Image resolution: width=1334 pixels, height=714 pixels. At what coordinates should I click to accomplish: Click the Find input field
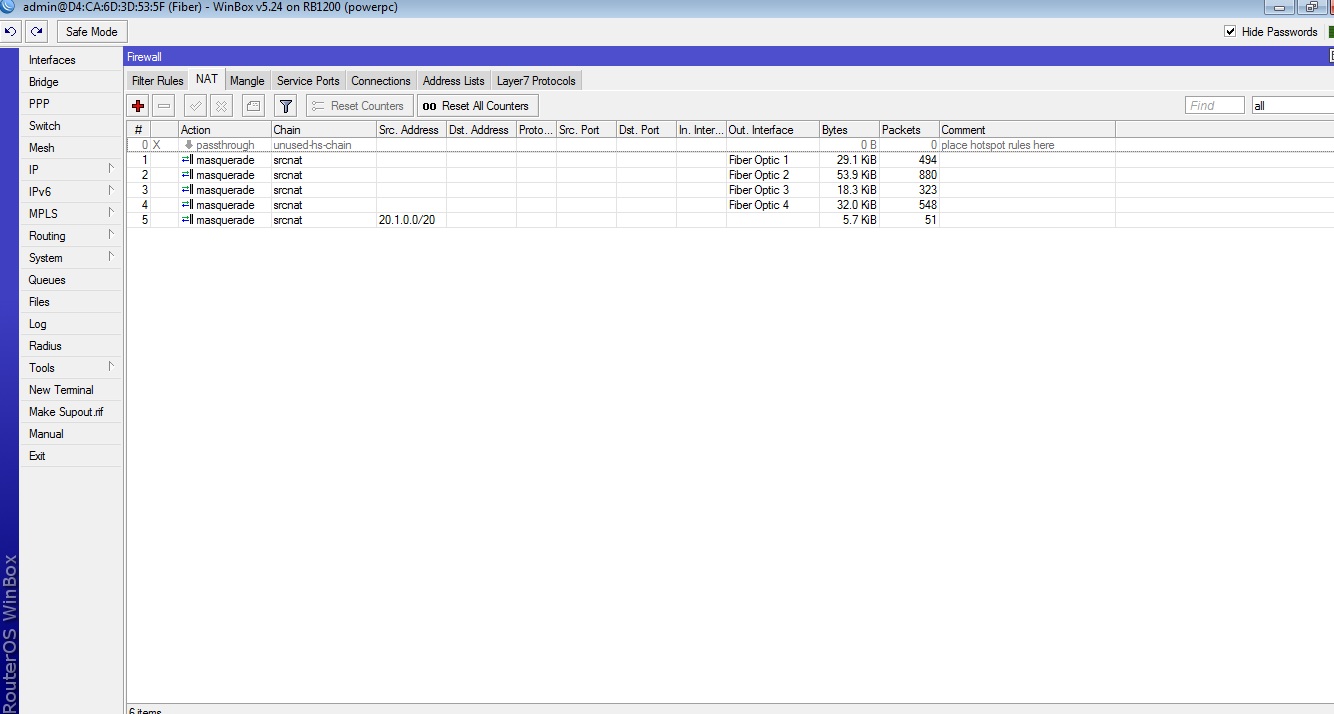(x=1215, y=105)
